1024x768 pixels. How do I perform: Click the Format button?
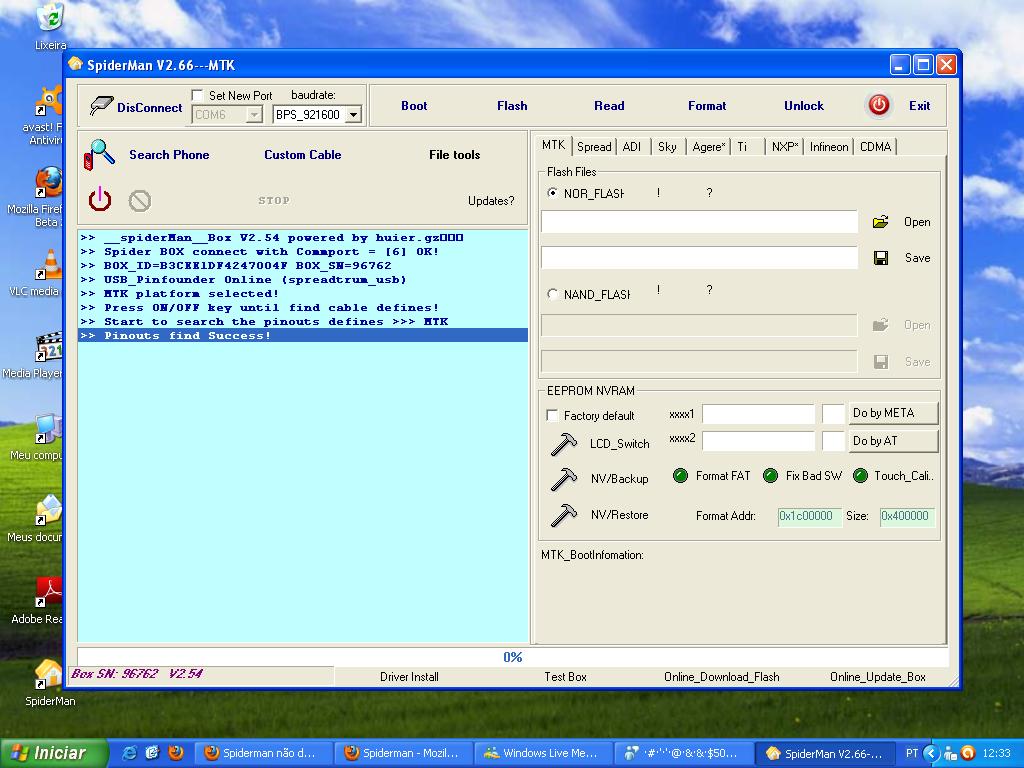coord(707,106)
